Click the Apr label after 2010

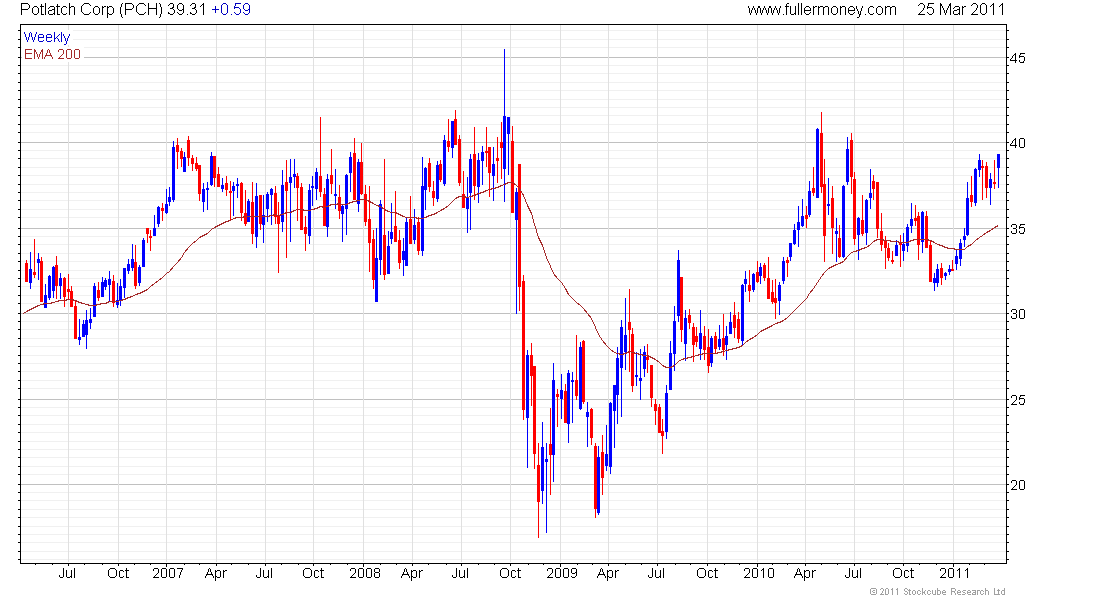pos(805,573)
